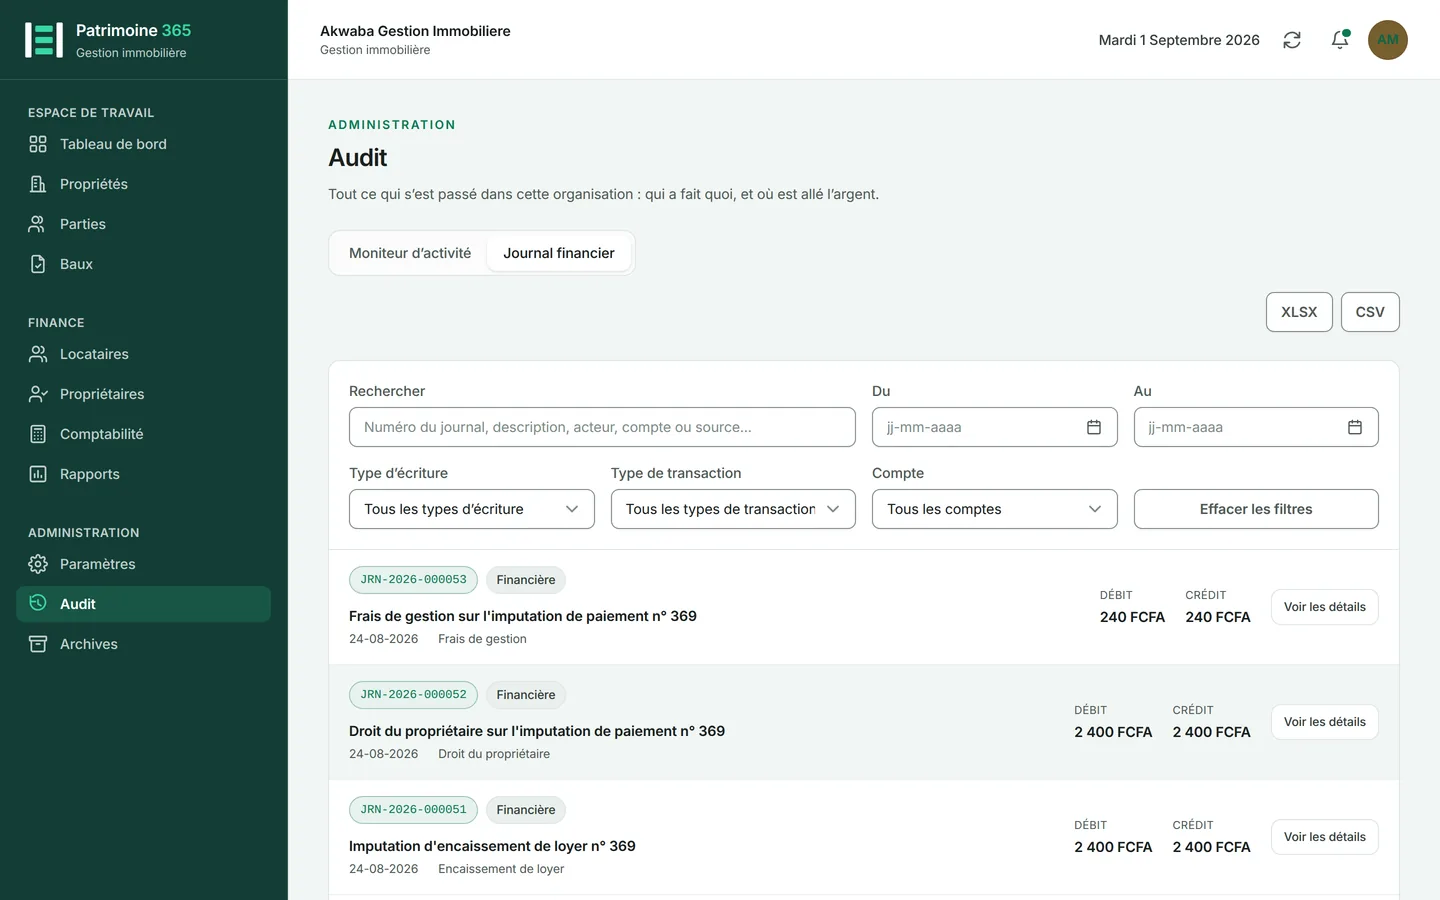Click the Patrimoine 365 logo icon
1440x900 pixels.
(x=44, y=40)
